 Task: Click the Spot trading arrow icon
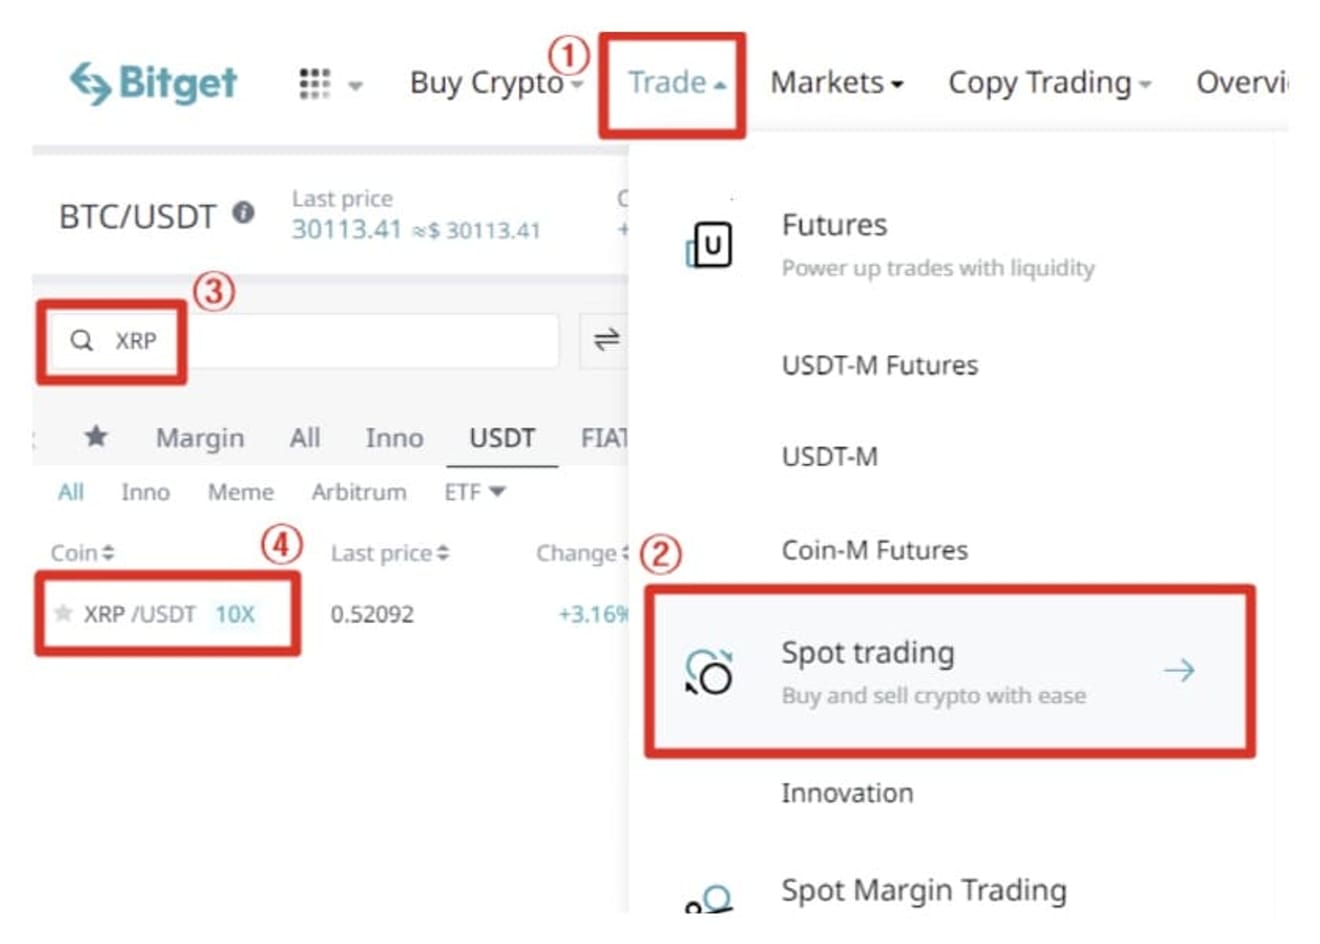point(1179,670)
